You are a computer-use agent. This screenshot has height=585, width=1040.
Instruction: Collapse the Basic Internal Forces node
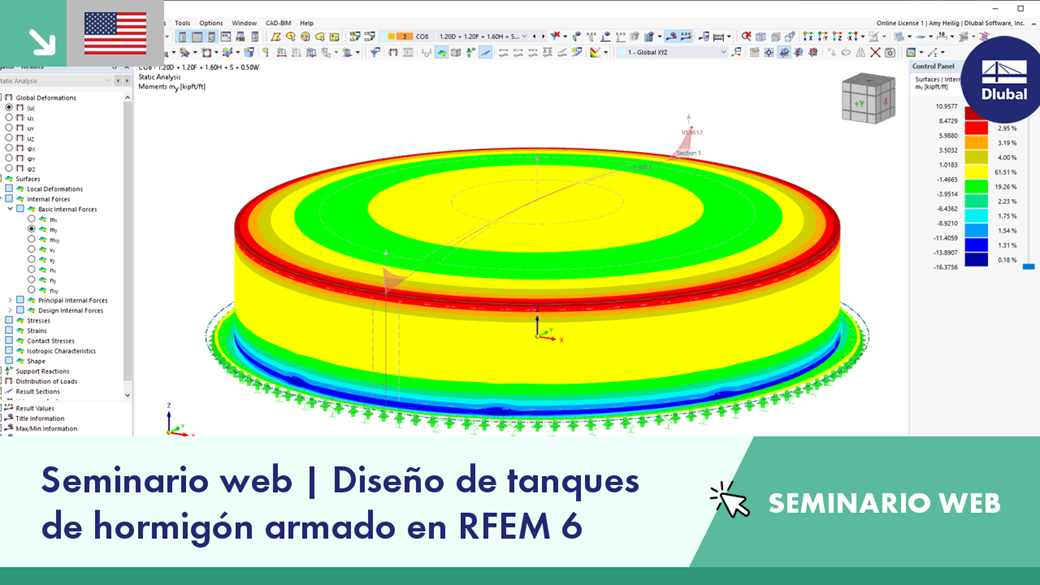(10, 209)
